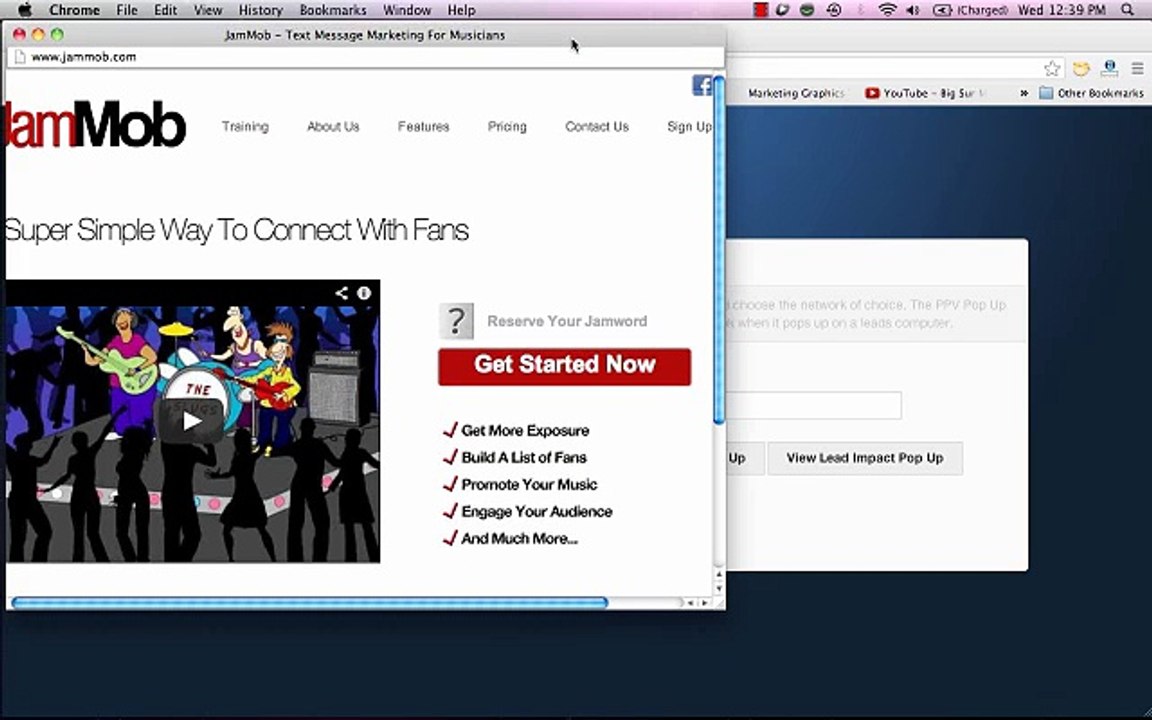Click the video share icon
This screenshot has height=720, width=1152.
[342, 293]
